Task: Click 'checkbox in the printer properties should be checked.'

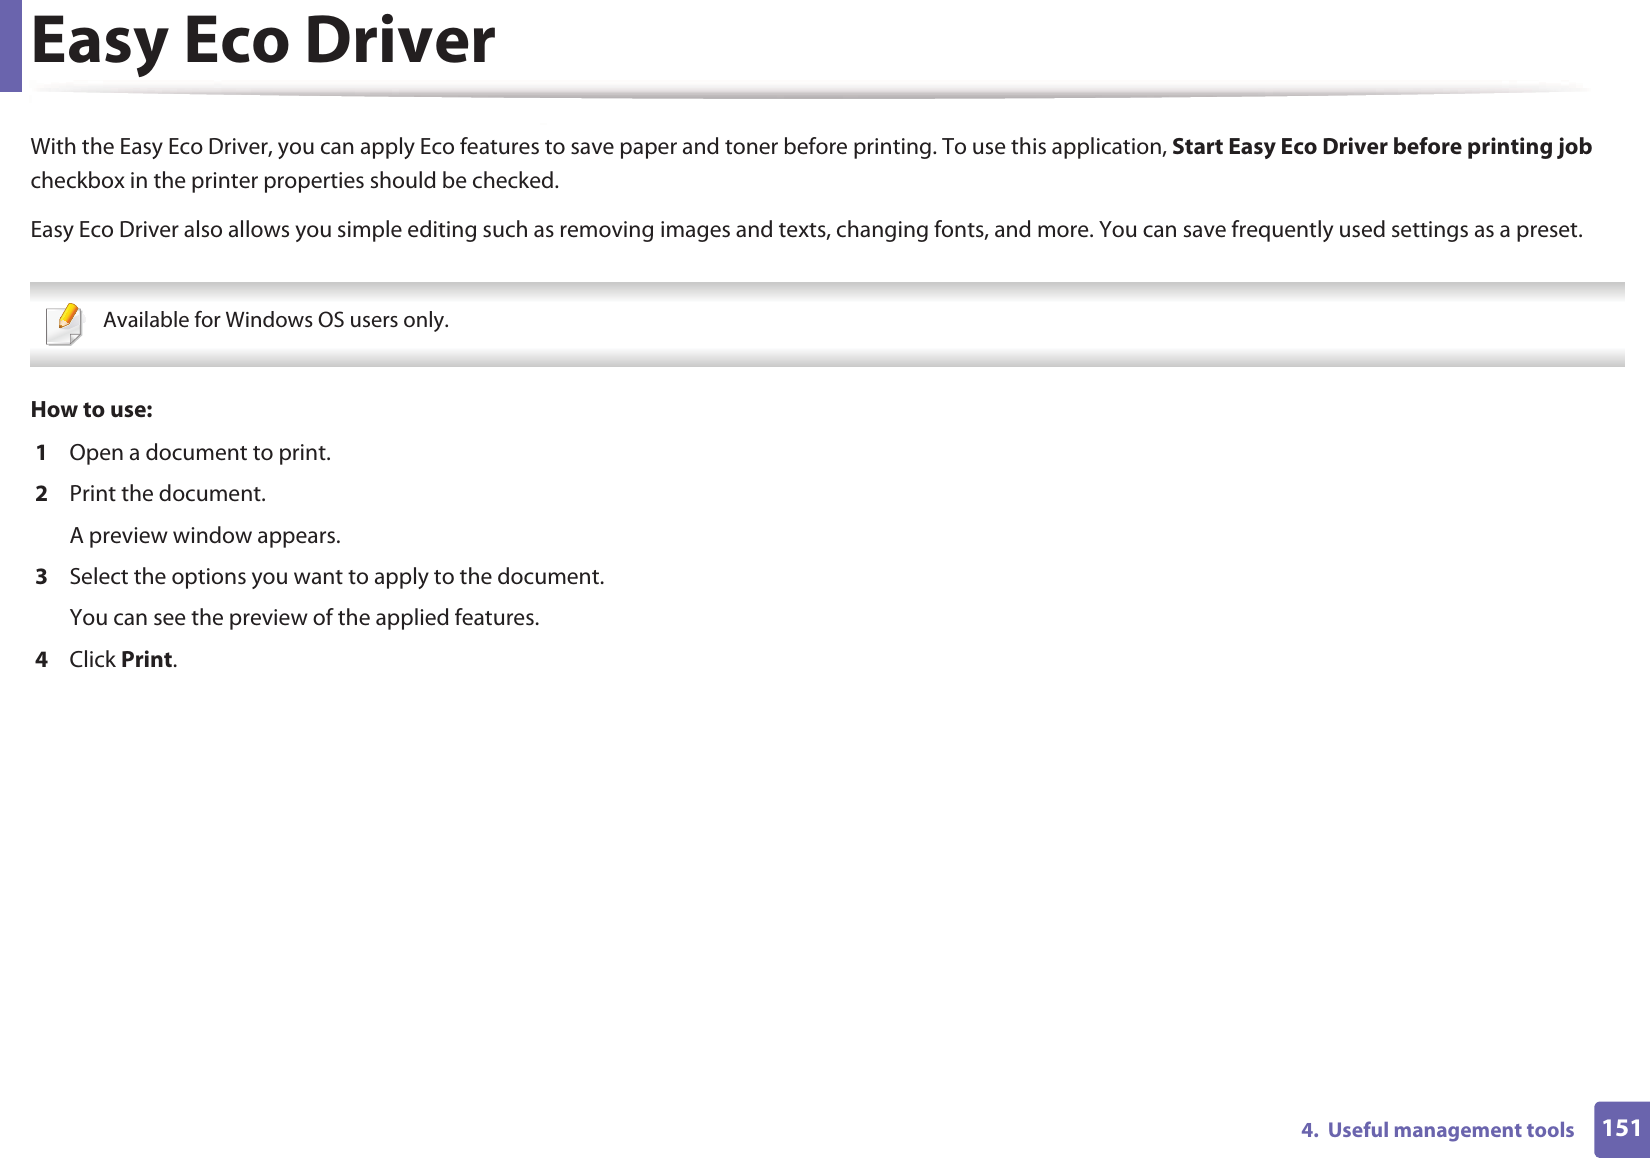Action: coord(295,181)
